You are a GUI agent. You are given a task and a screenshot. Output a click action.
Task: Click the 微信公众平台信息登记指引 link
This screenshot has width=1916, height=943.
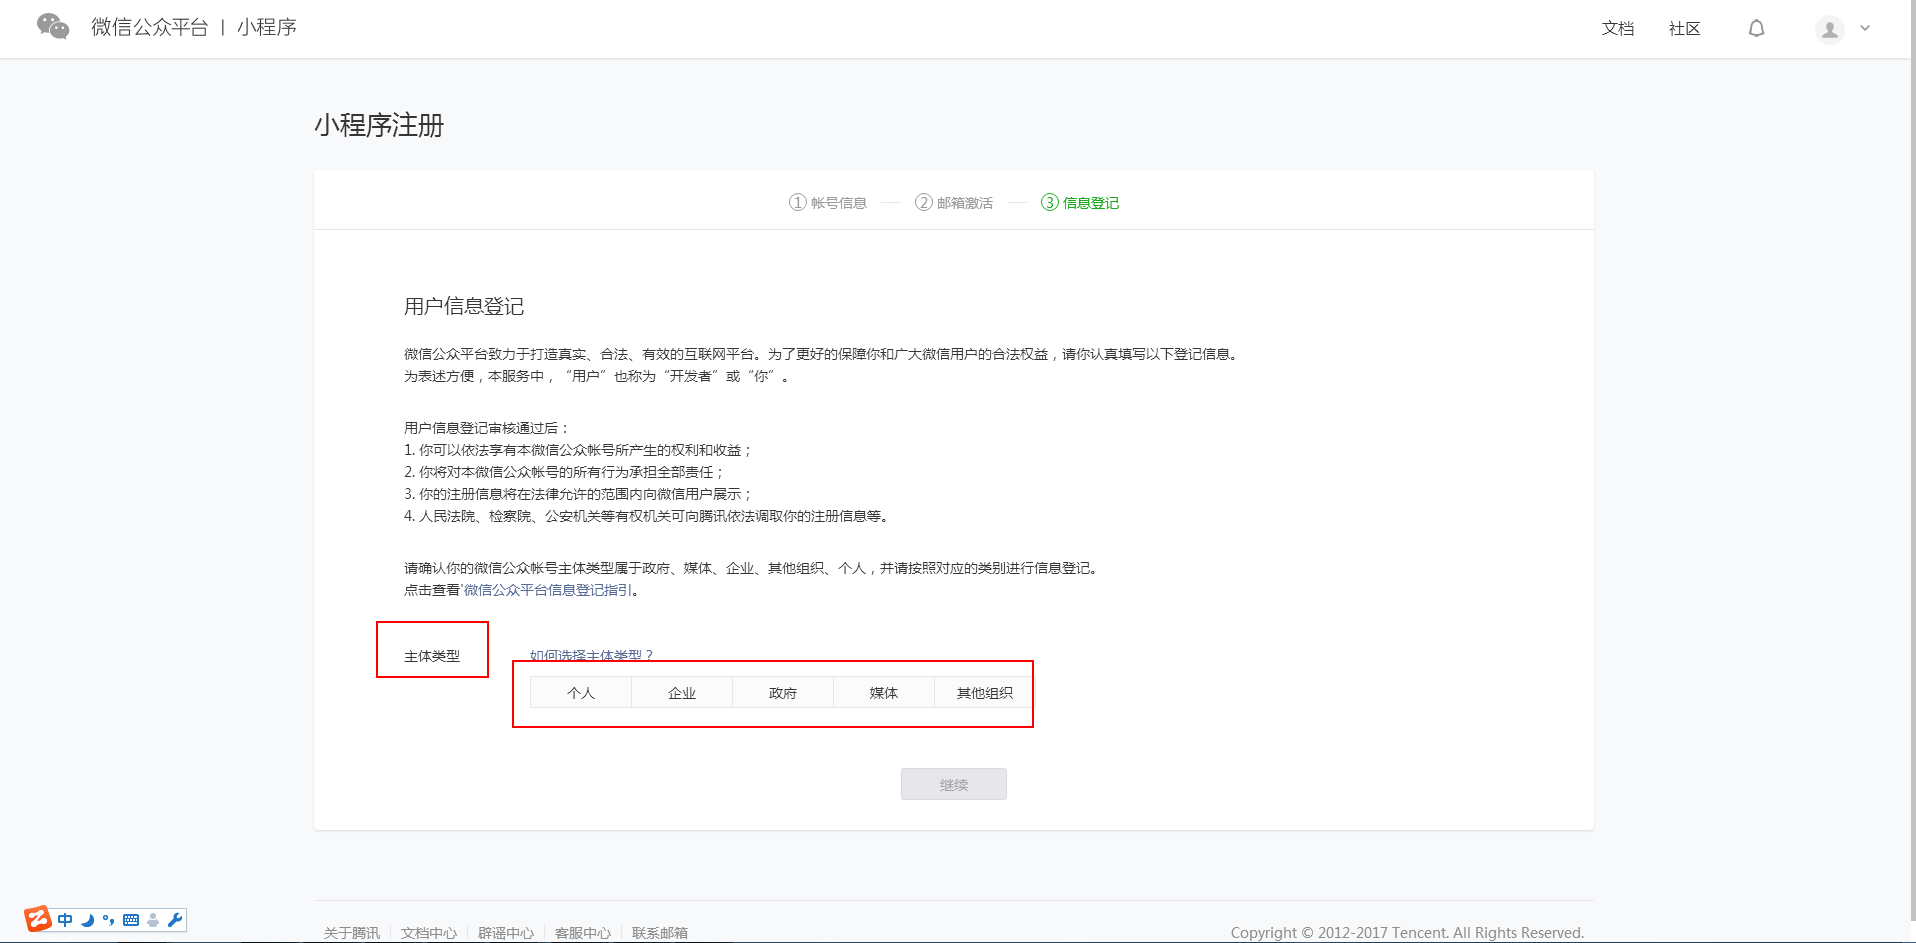tap(546, 590)
